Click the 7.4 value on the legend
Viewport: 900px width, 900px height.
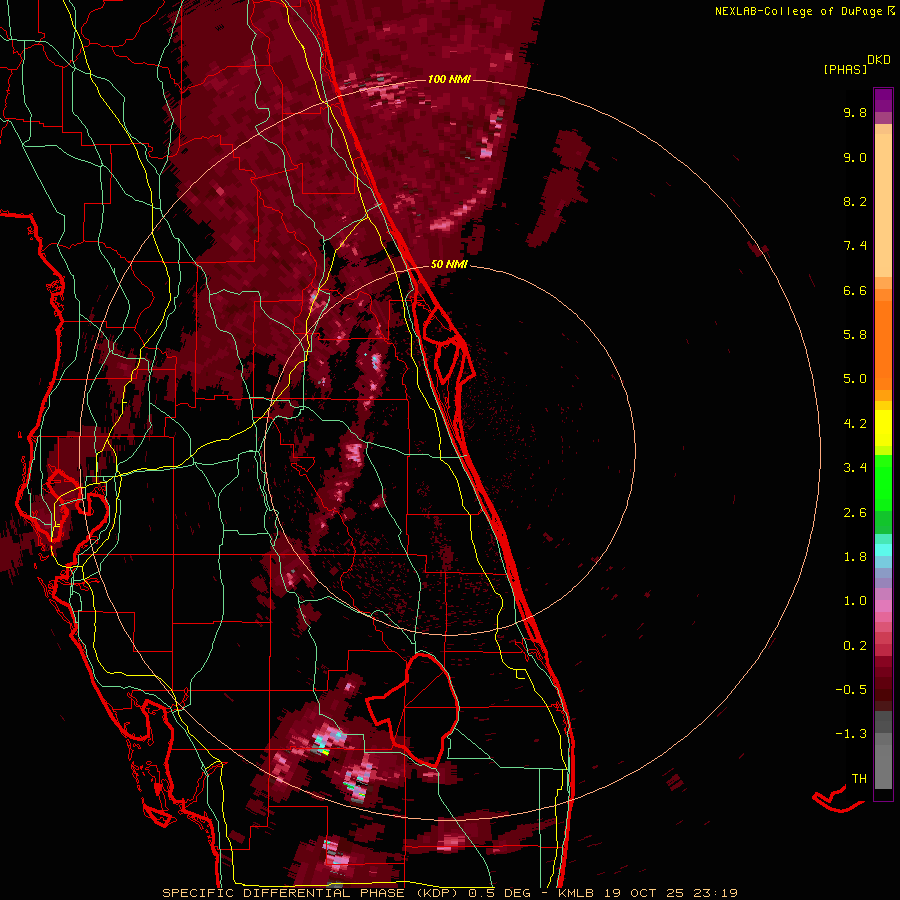(x=855, y=246)
